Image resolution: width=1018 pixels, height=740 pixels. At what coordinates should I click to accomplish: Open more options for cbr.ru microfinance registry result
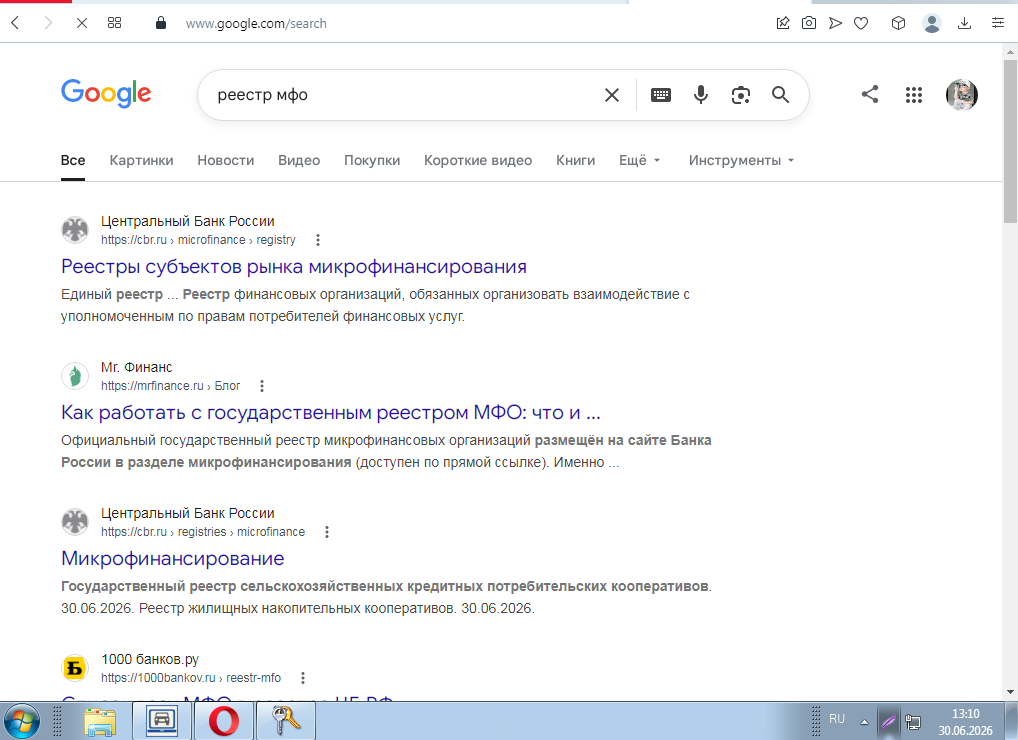318,240
